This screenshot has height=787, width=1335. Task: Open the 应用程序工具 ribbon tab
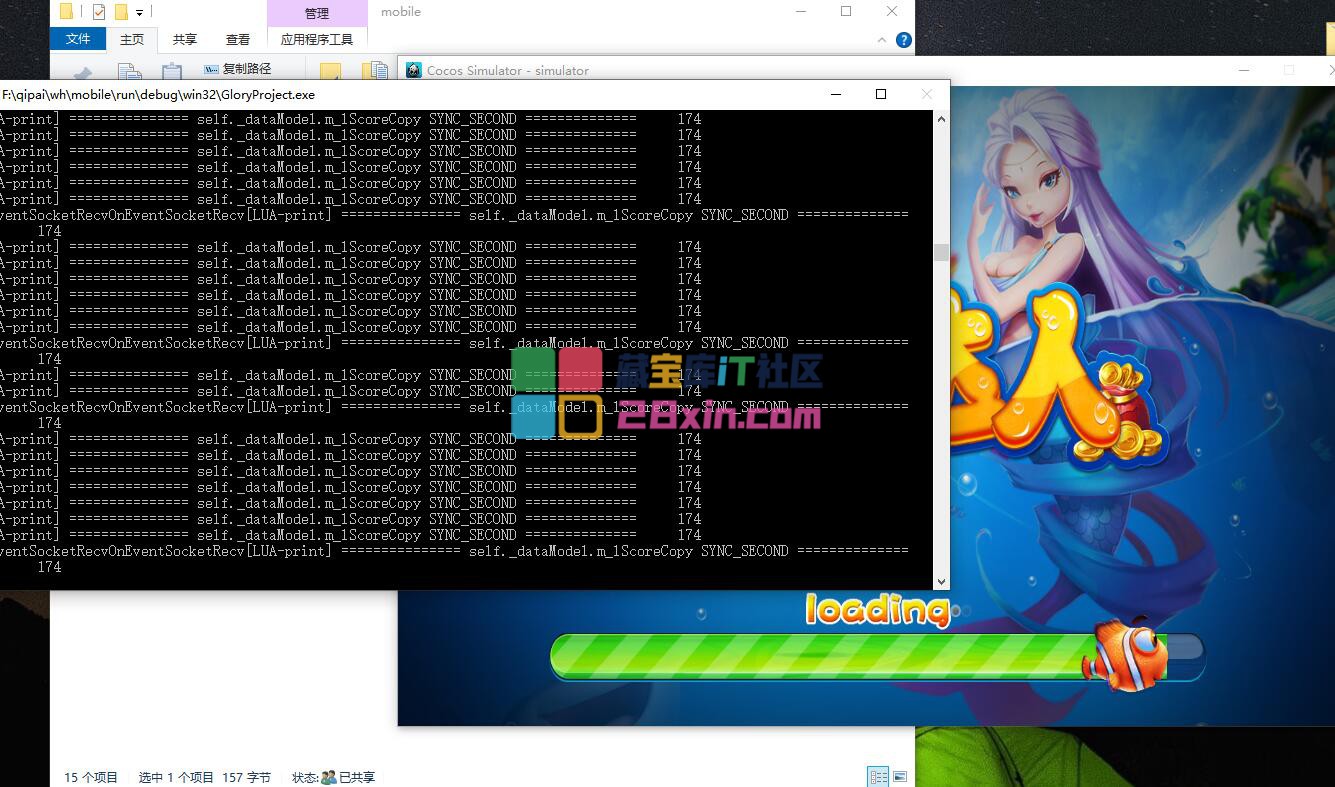click(x=317, y=39)
